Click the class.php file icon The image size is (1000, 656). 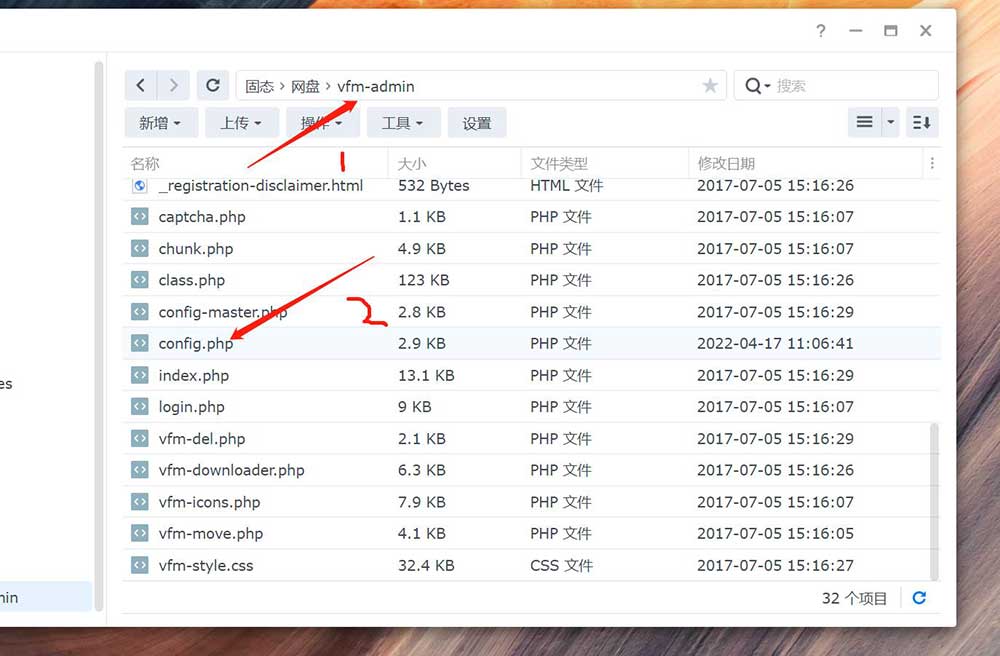pos(140,280)
